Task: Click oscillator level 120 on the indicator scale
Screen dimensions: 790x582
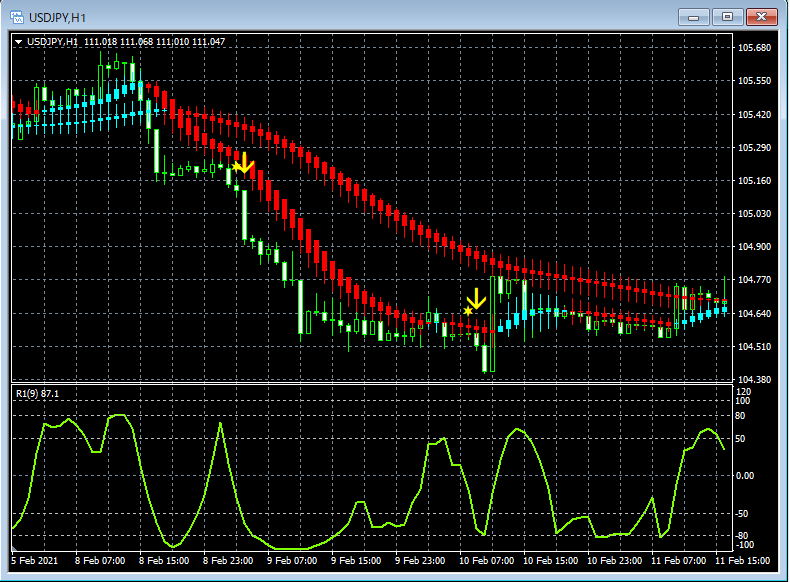Action: point(743,392)
